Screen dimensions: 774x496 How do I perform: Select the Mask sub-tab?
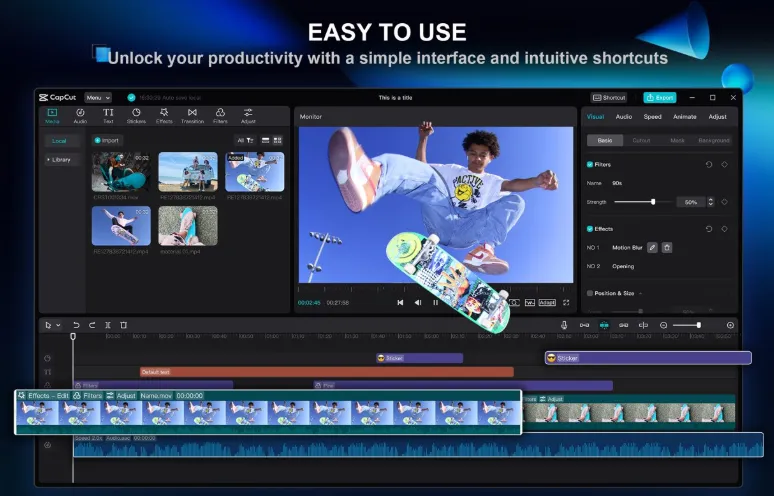[x=677, y=141]
